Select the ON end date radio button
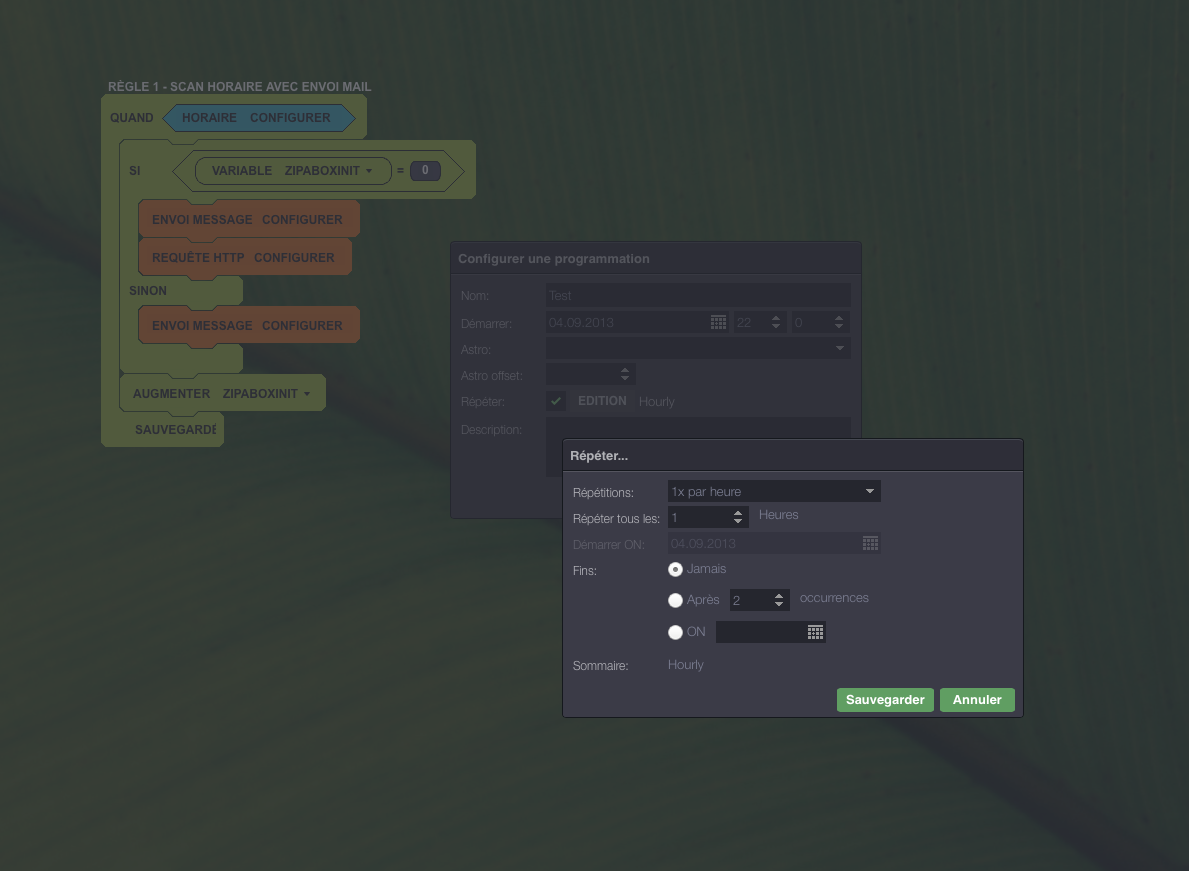1189x871 pixels. click(675, 632)
